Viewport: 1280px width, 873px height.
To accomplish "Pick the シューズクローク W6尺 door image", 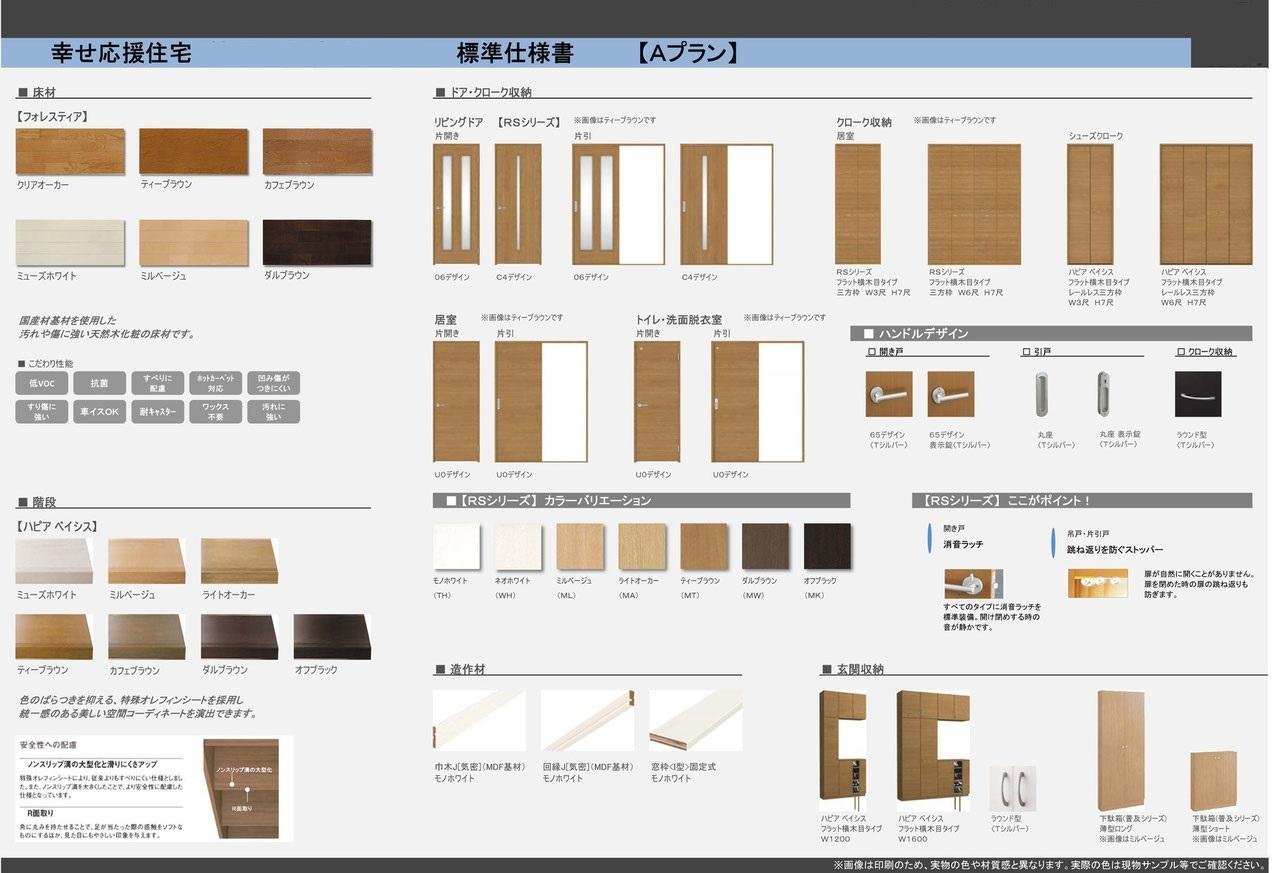I will 1206,205.
